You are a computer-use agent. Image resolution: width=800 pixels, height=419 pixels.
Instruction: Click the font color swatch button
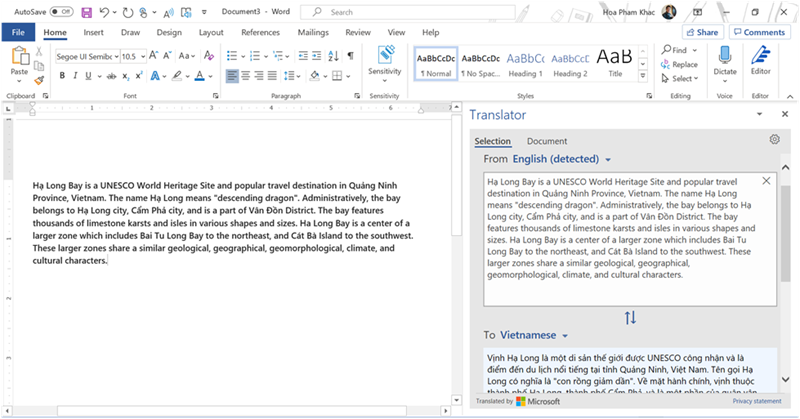coord(199,76)
